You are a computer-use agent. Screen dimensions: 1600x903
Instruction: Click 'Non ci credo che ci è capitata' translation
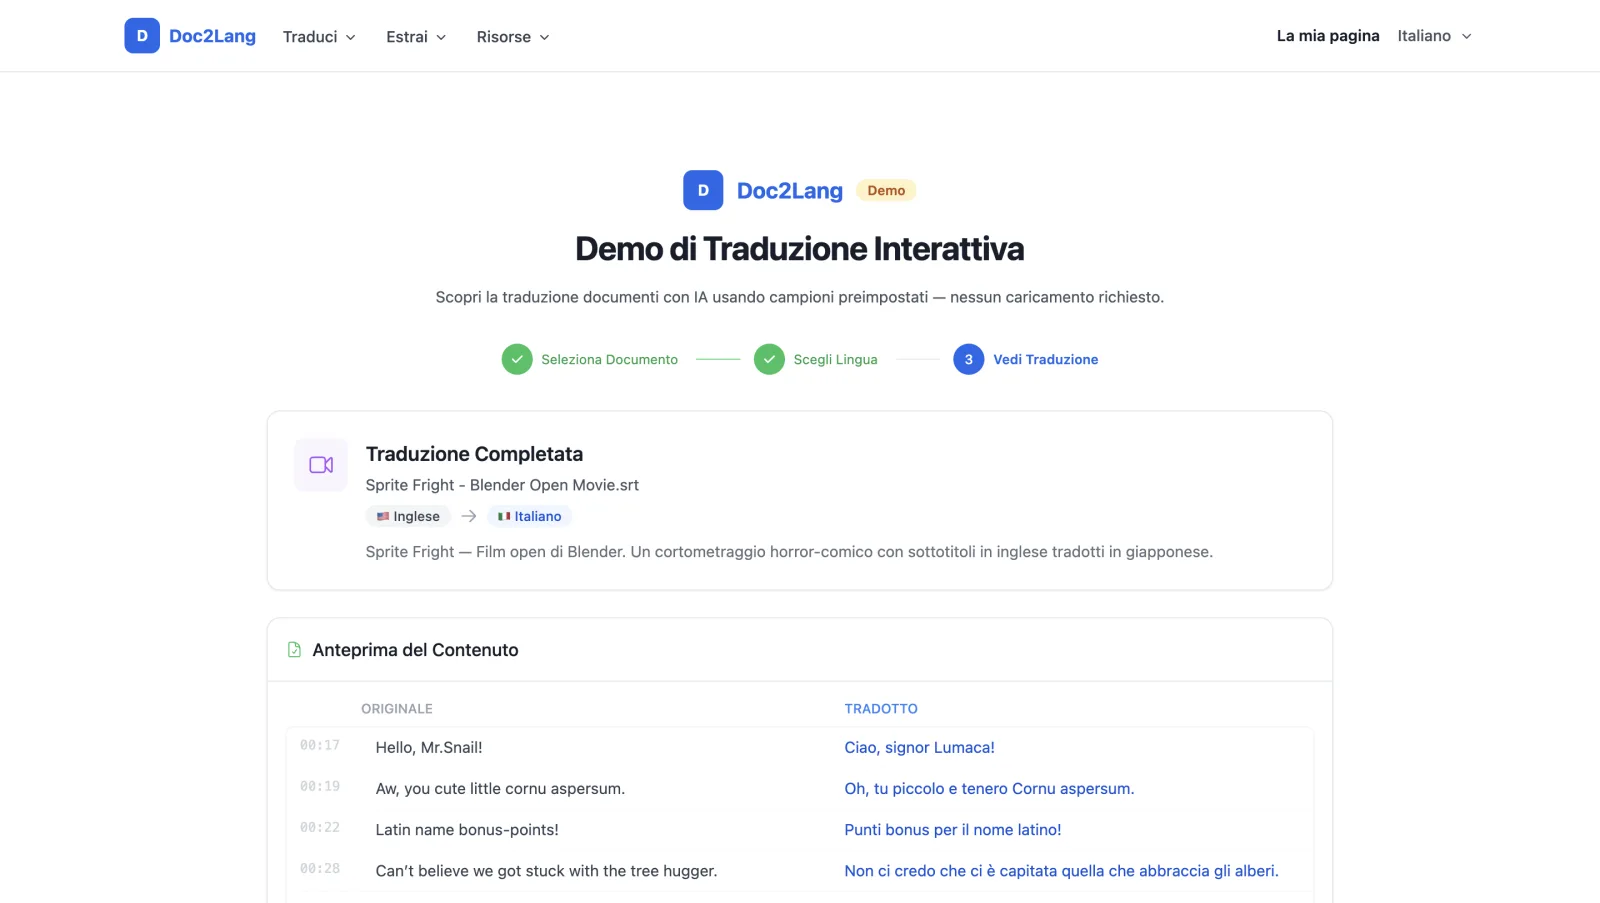(1061, 871)
